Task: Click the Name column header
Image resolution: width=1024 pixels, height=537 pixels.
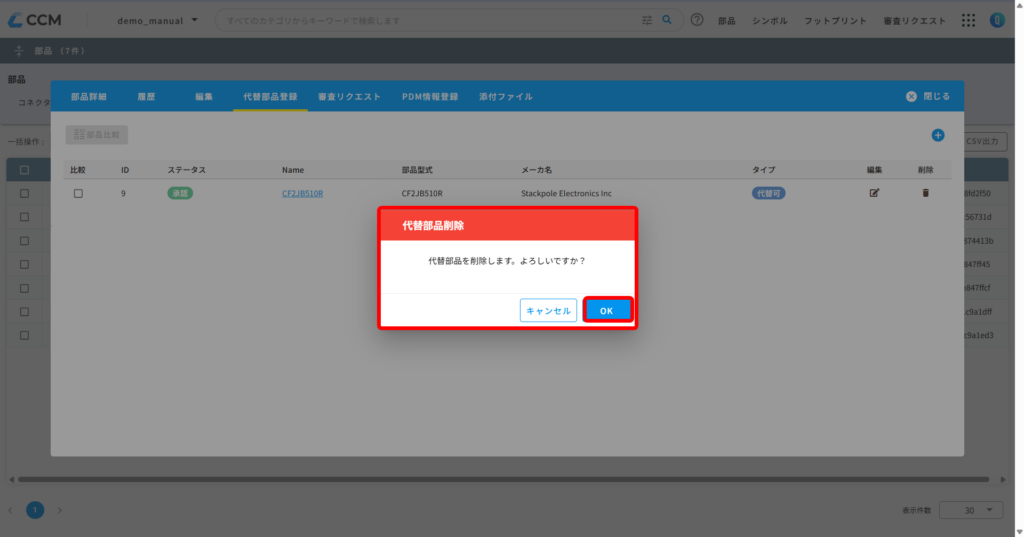Action: (x=293, y=170)
